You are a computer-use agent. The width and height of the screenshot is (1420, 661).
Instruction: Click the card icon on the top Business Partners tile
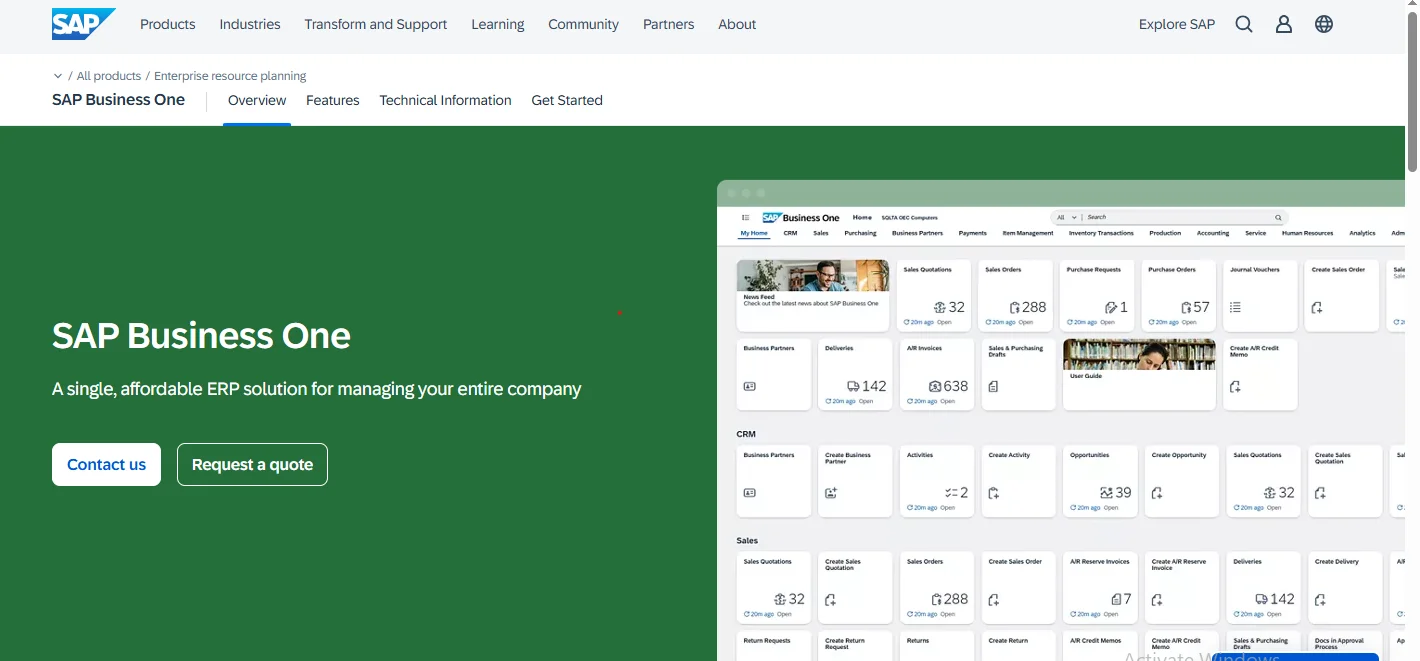[750, 386]
